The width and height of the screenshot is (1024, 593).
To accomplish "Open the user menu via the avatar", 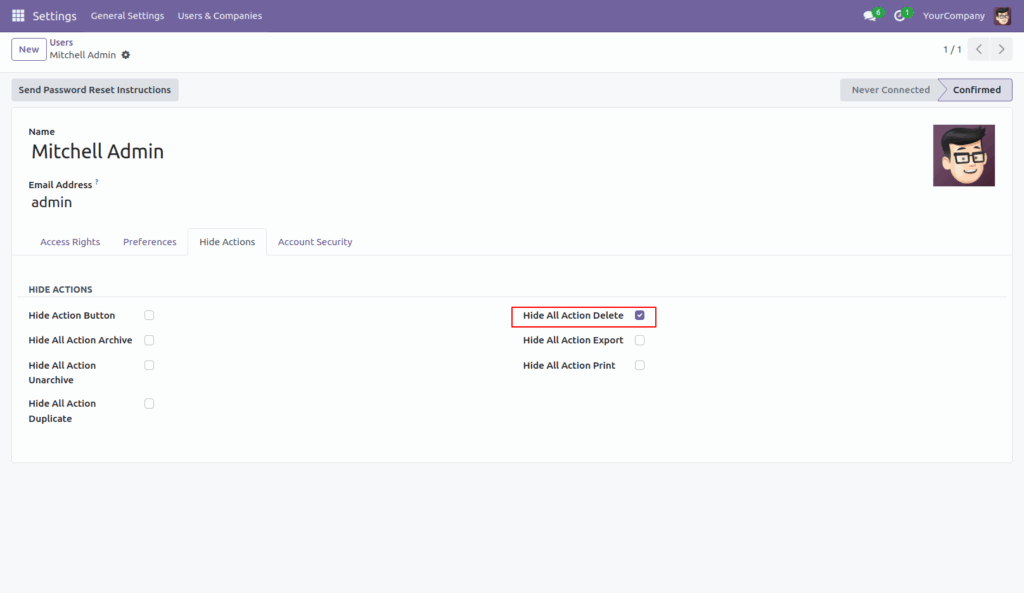I will (x=1004, y=15).
